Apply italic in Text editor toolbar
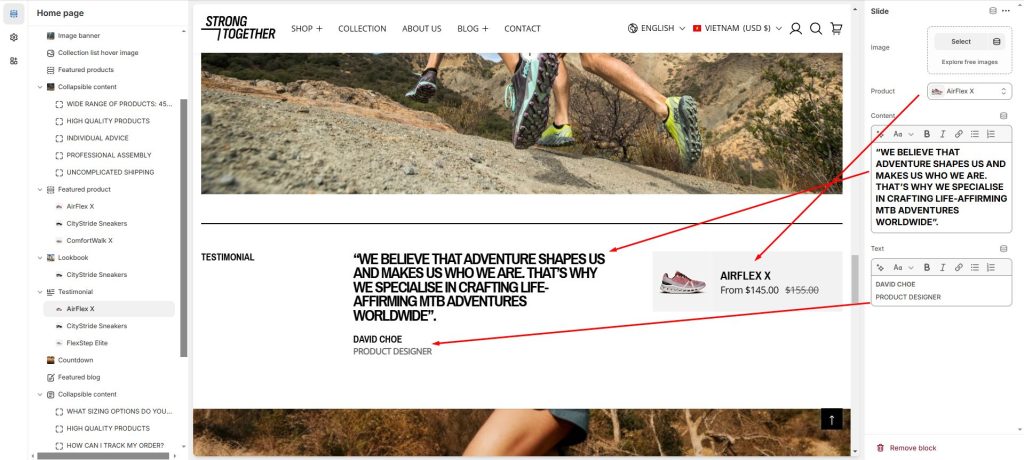Screen dimensions: 1024x460 [x=942, y=267]
